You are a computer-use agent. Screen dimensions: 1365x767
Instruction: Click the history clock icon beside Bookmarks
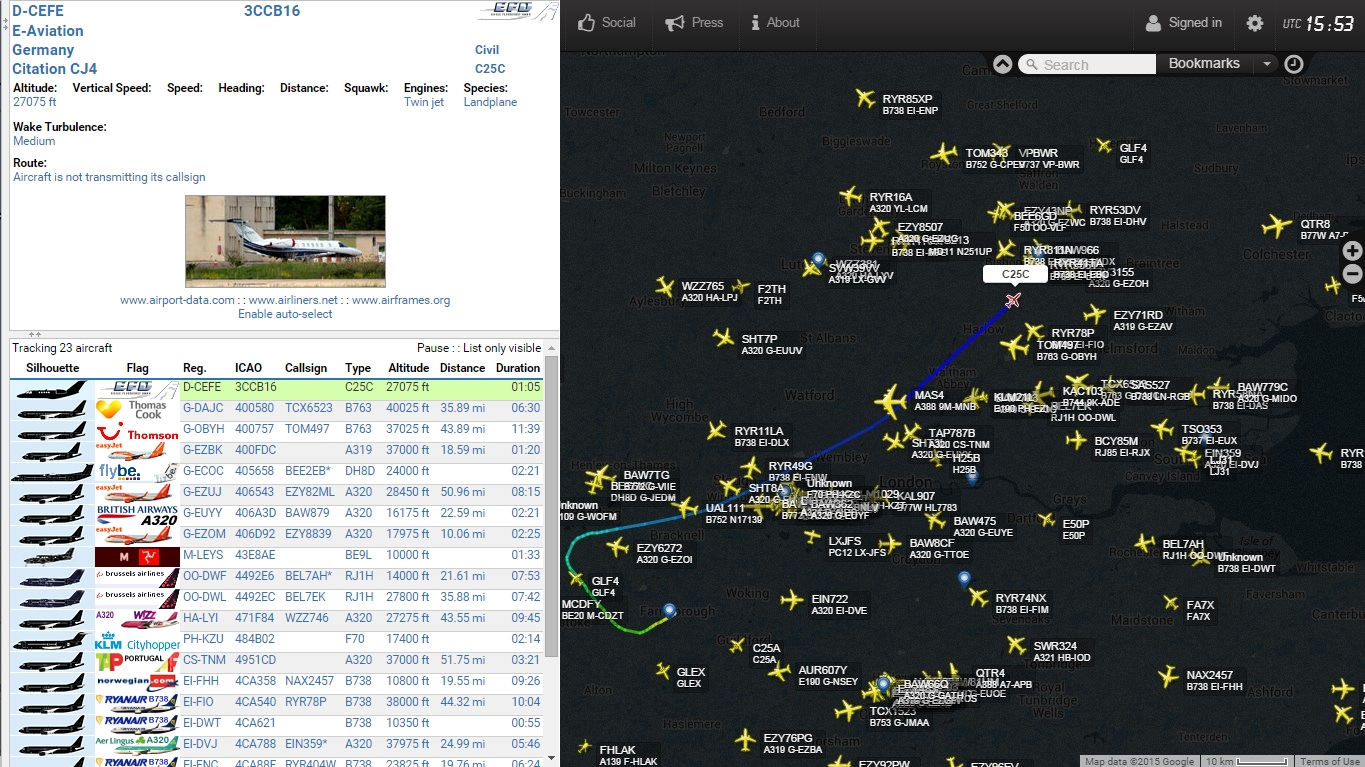point(1295,63)
